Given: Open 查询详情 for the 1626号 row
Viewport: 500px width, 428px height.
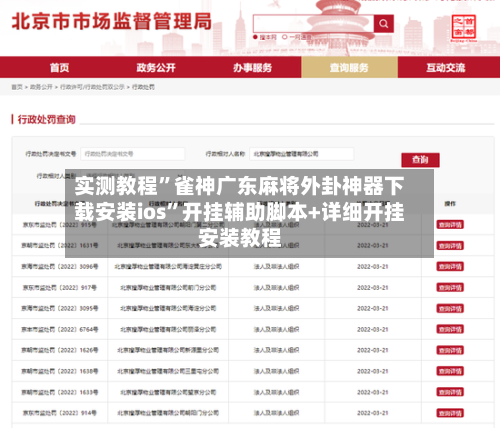Looking at the screenshot, I should click(x=450, y=350).
